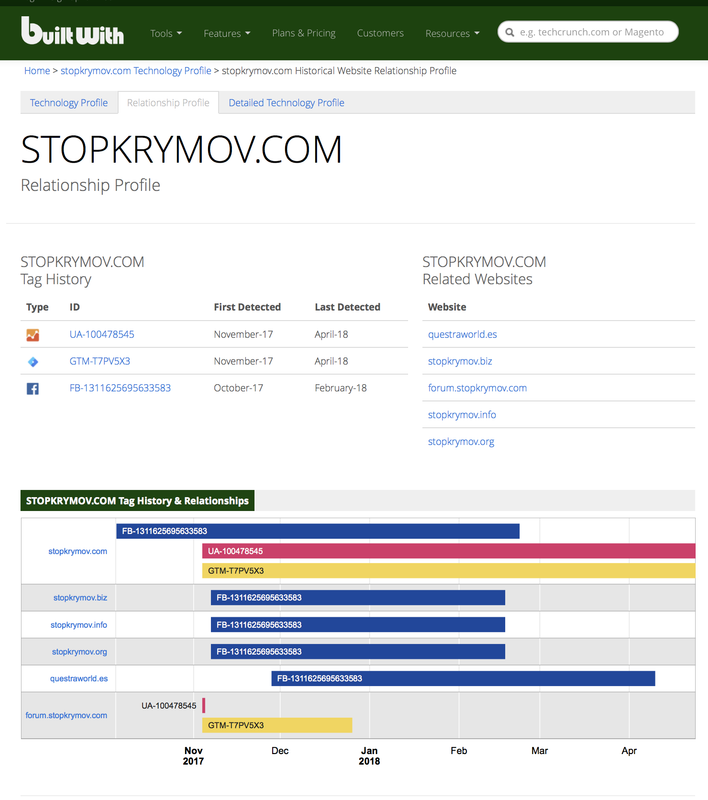Click the 'Last Detected' column header
The image size is (708, 800).
pyautogui.click(x=347, y=307)
